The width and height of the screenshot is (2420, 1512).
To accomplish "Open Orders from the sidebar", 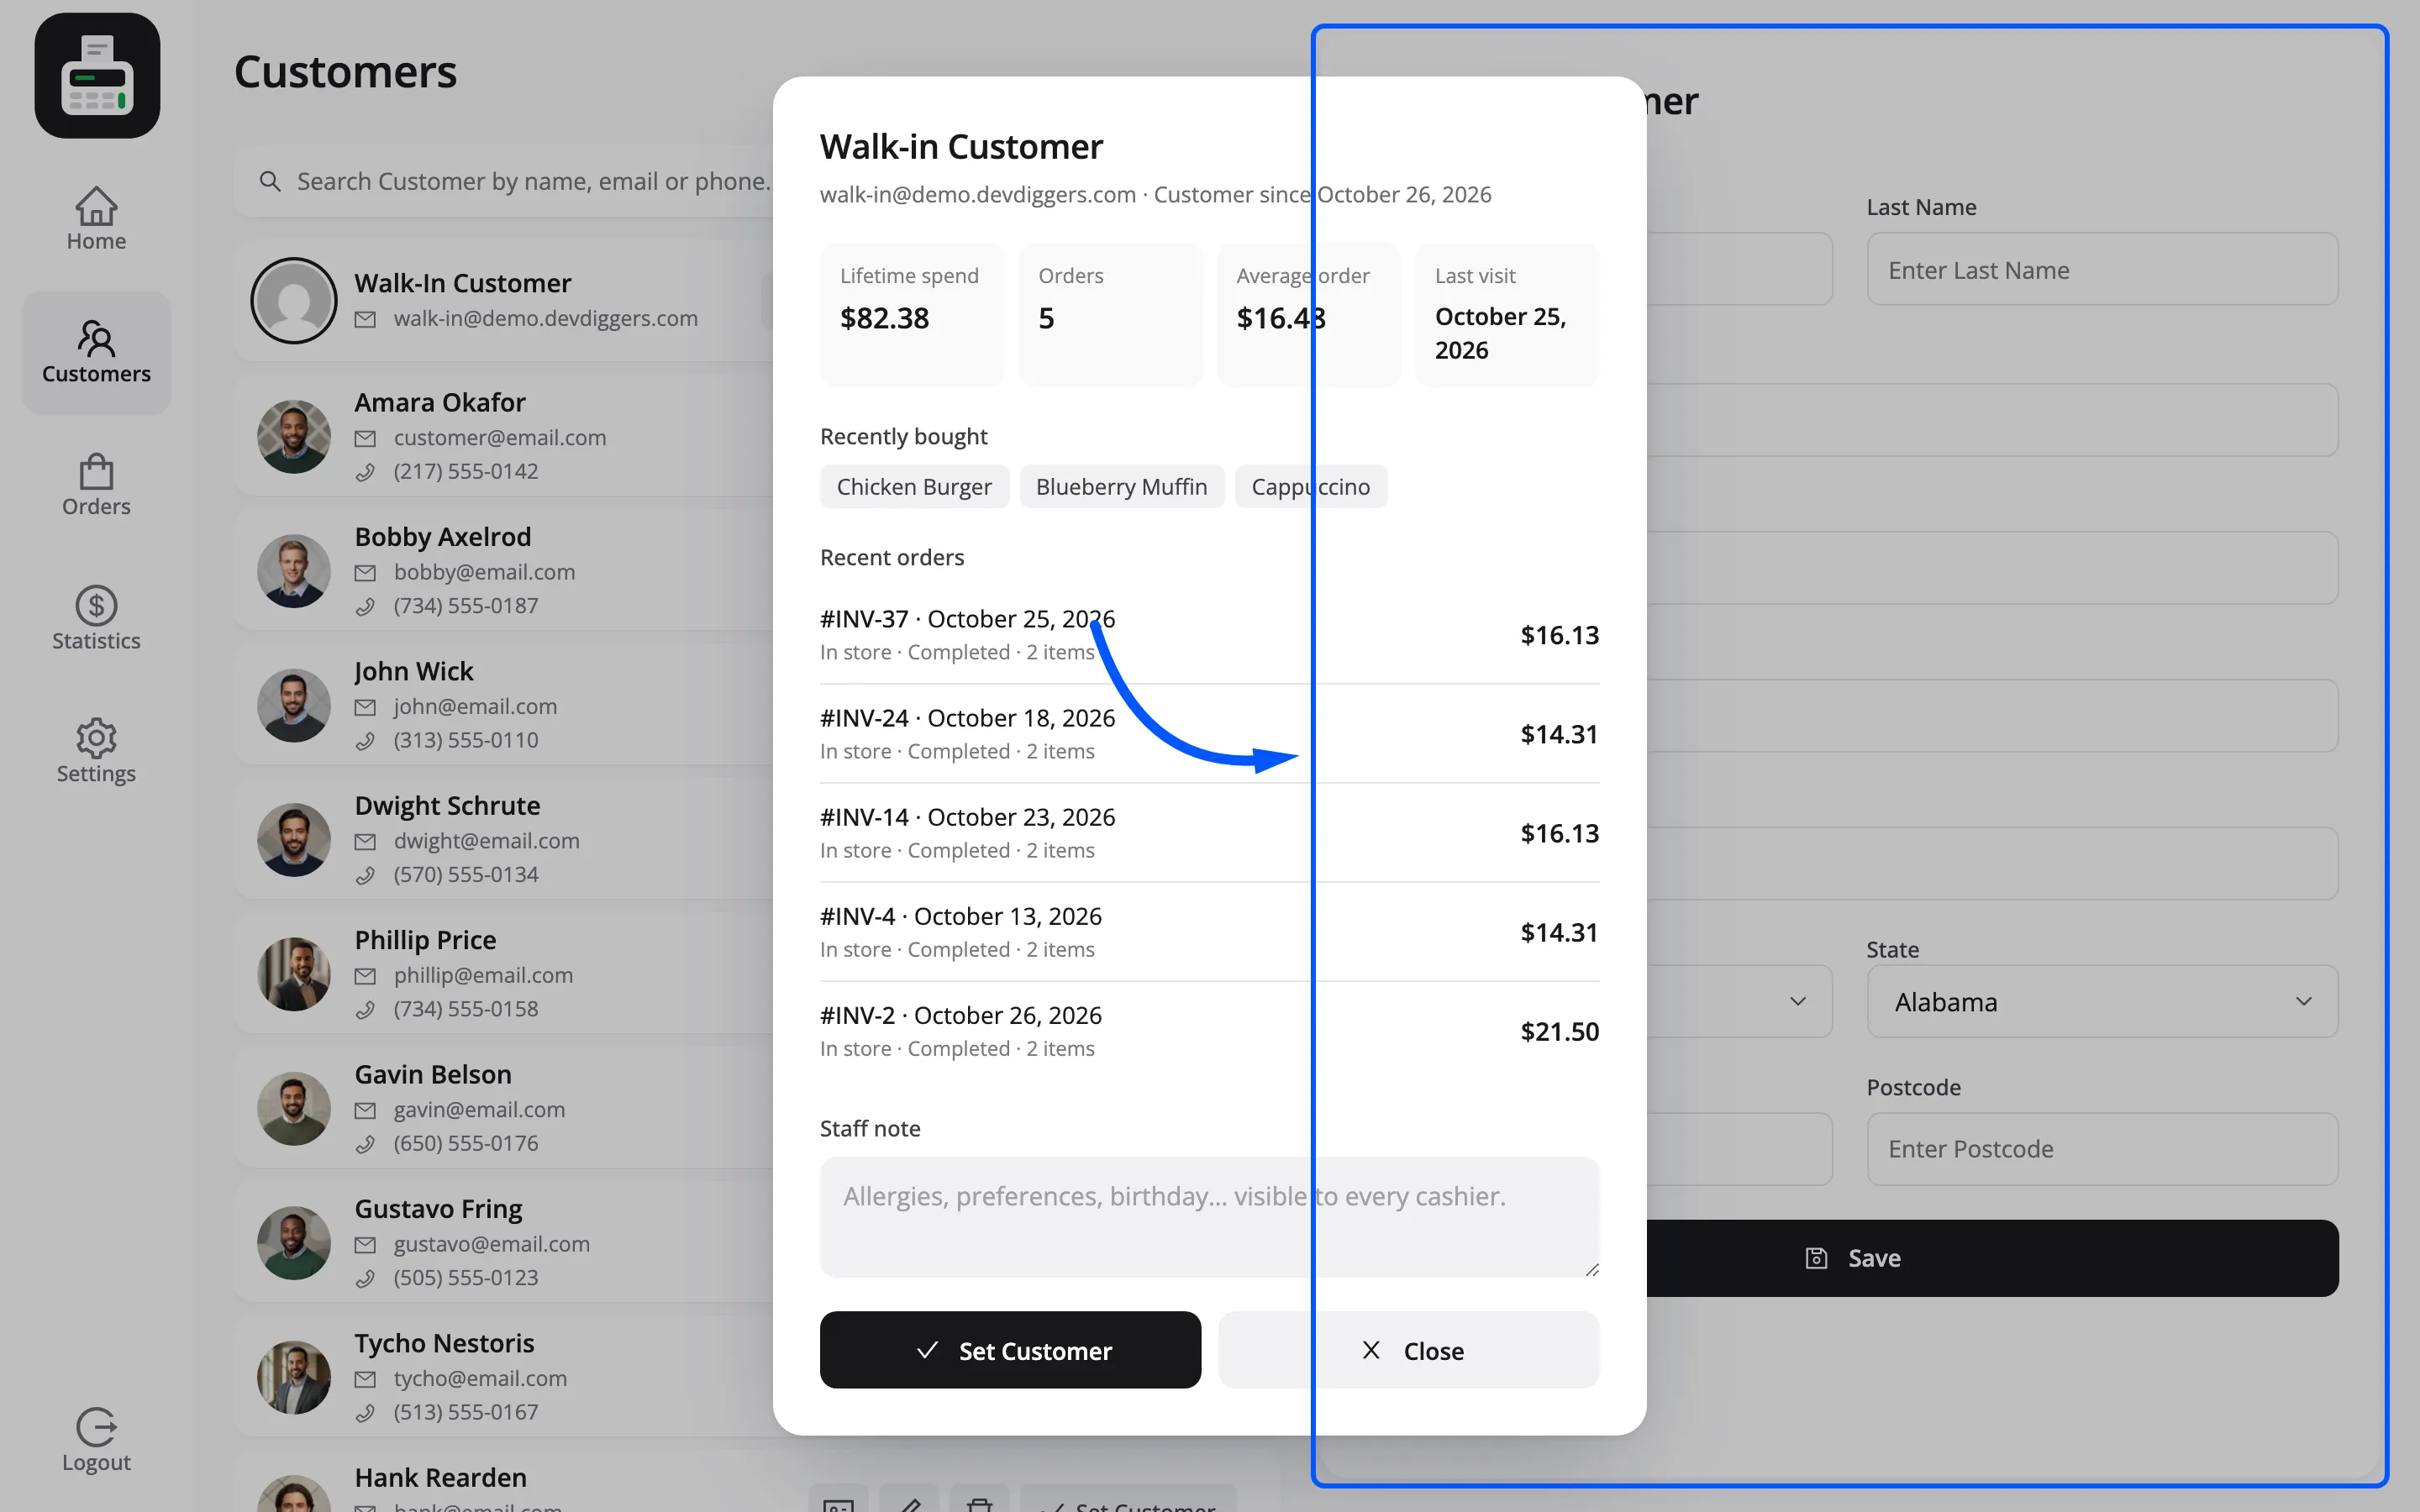I will pos(96,485).
